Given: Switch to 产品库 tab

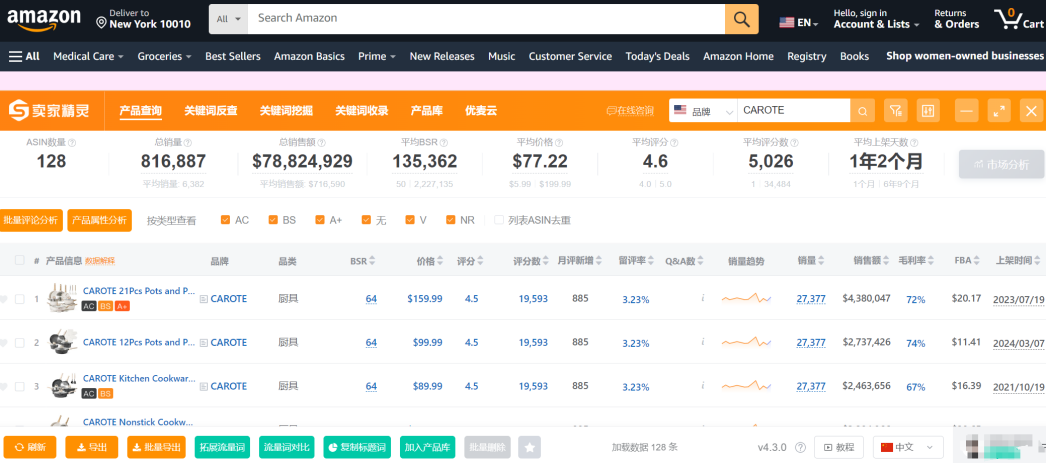Looking at the screenshot, I should point(426,111).
